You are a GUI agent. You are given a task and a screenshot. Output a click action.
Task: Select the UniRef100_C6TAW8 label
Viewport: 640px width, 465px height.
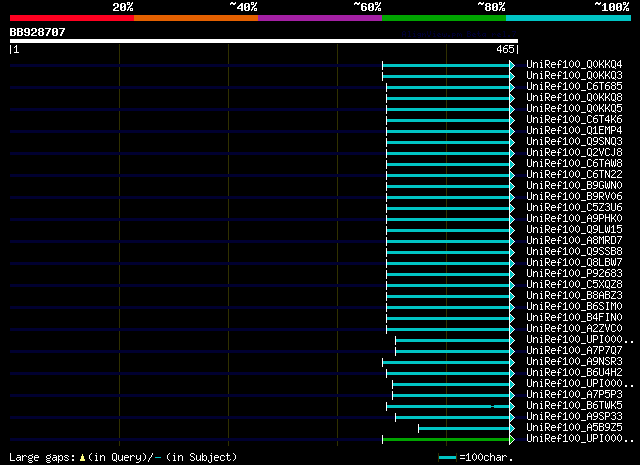574,164
